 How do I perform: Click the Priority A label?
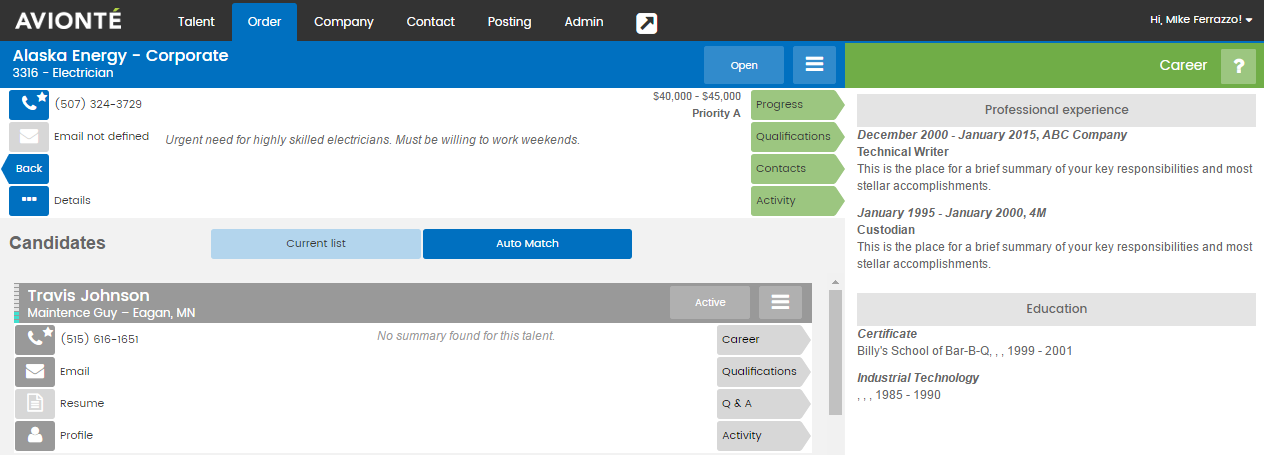coord(716,113)
